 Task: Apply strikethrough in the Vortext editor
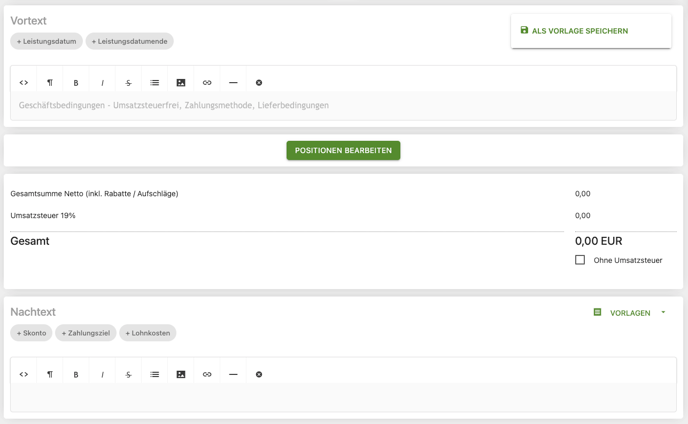(x=128, y=83)
